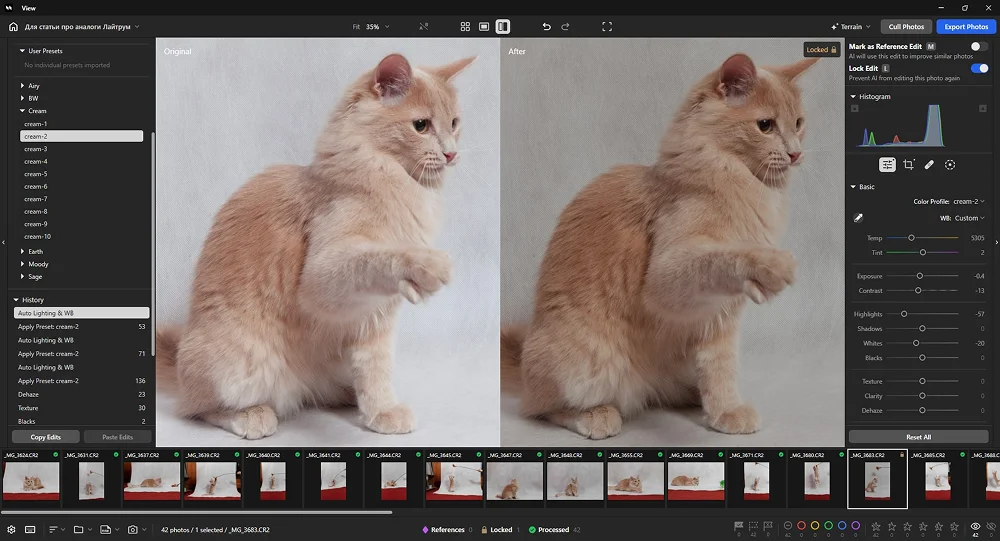Enter fullscreen preview mode

click(x=607, y=27)
